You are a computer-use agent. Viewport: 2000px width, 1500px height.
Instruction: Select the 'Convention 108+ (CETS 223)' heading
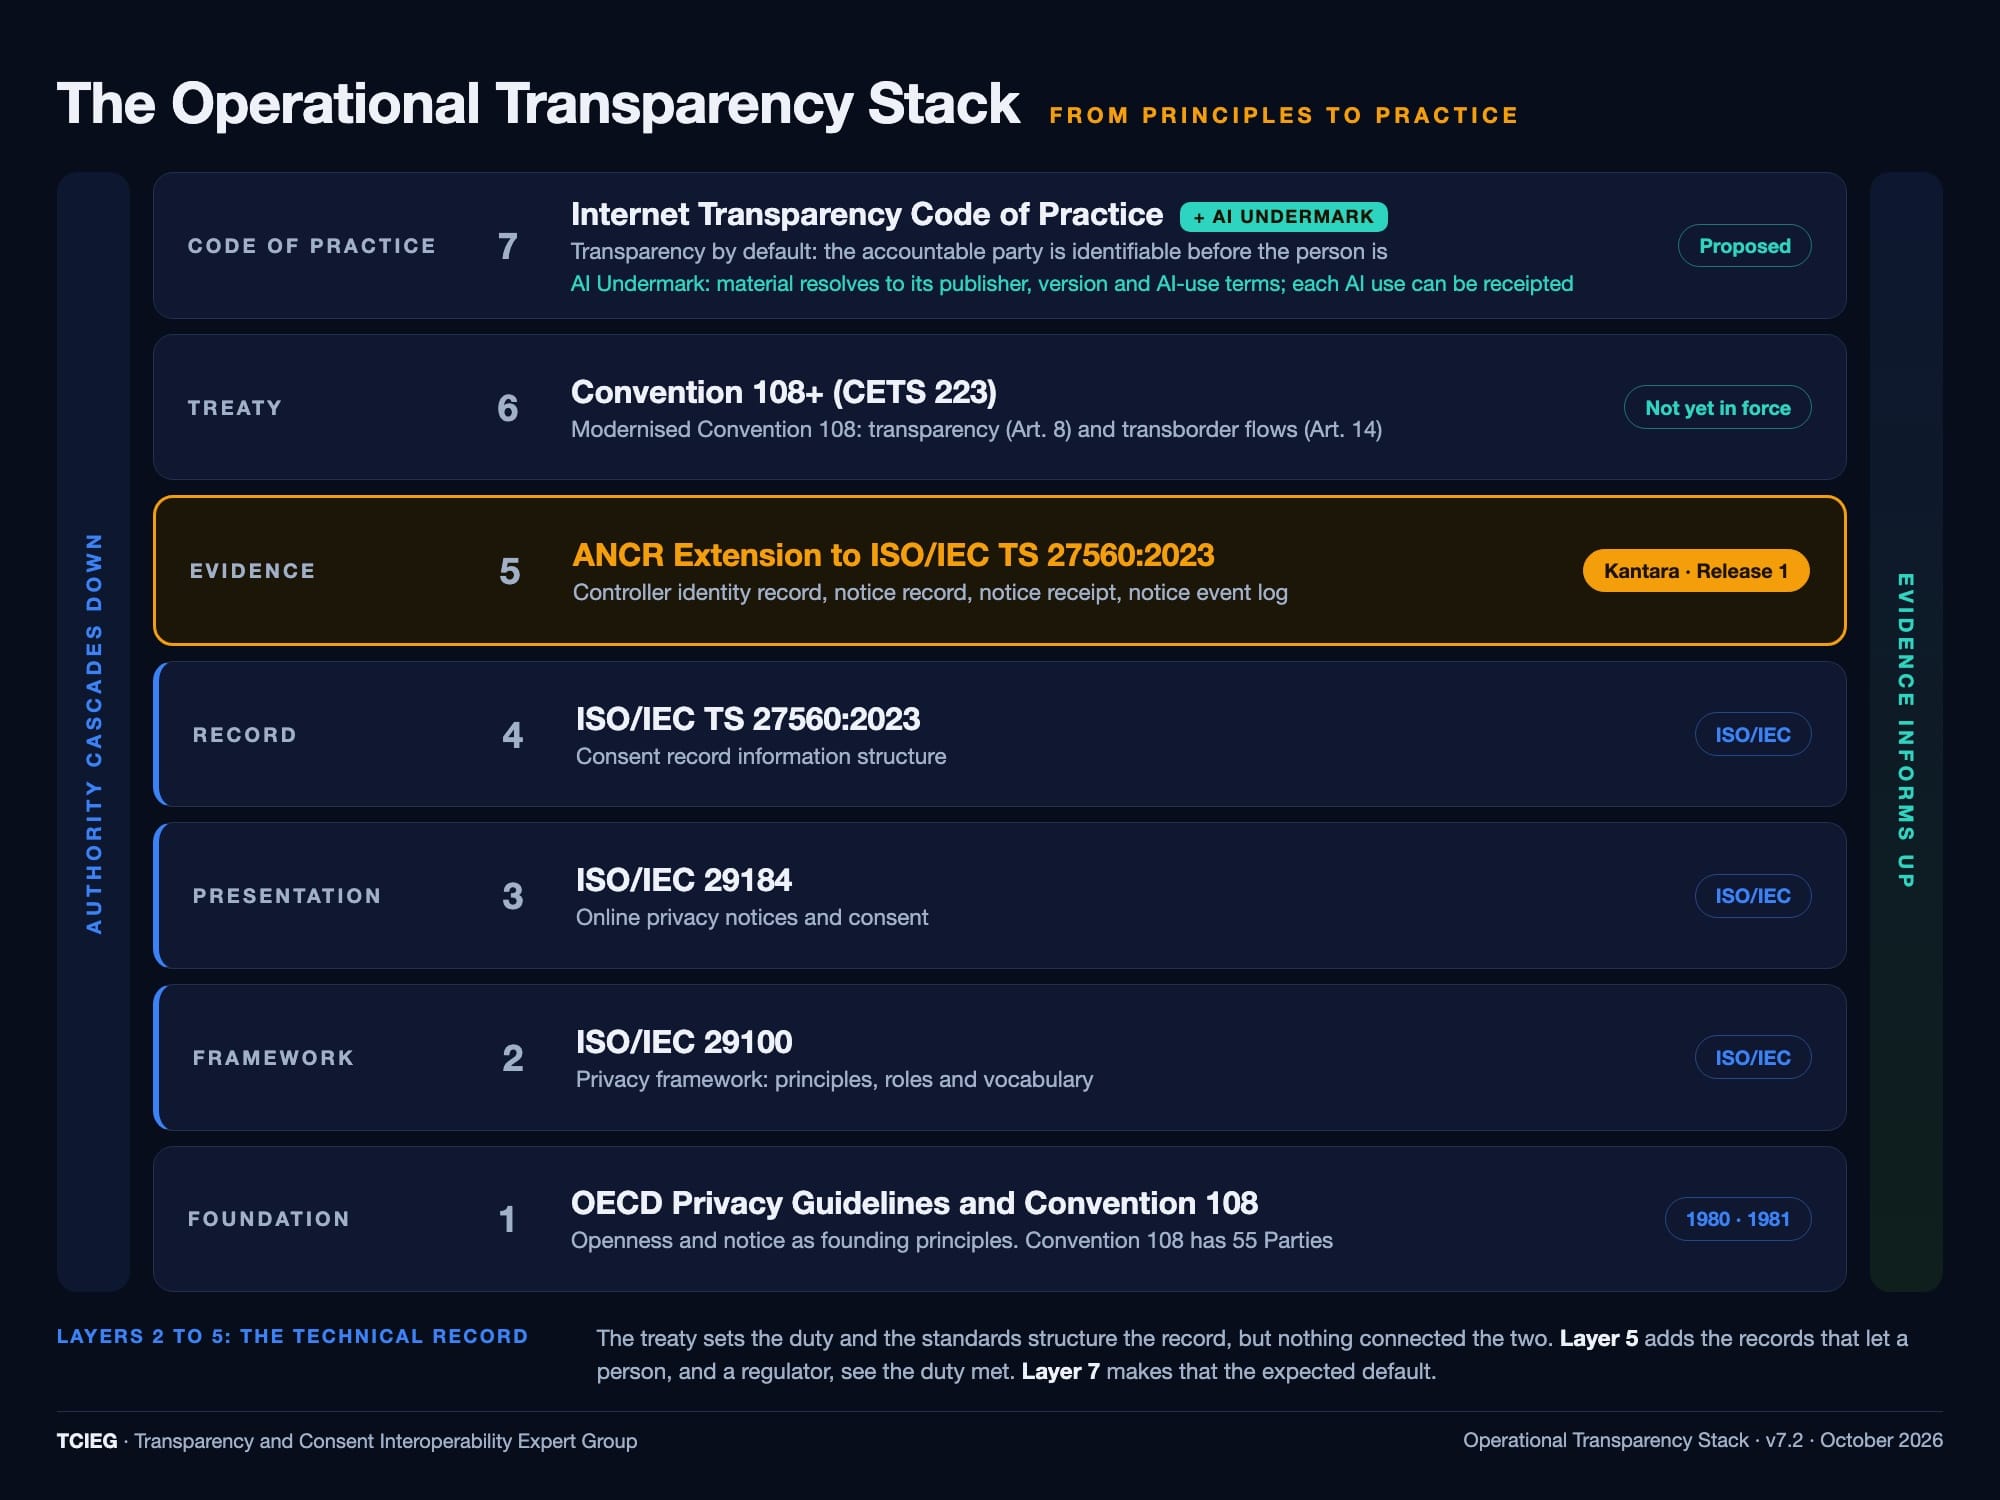pyautogui.click(x=784, y=392)
